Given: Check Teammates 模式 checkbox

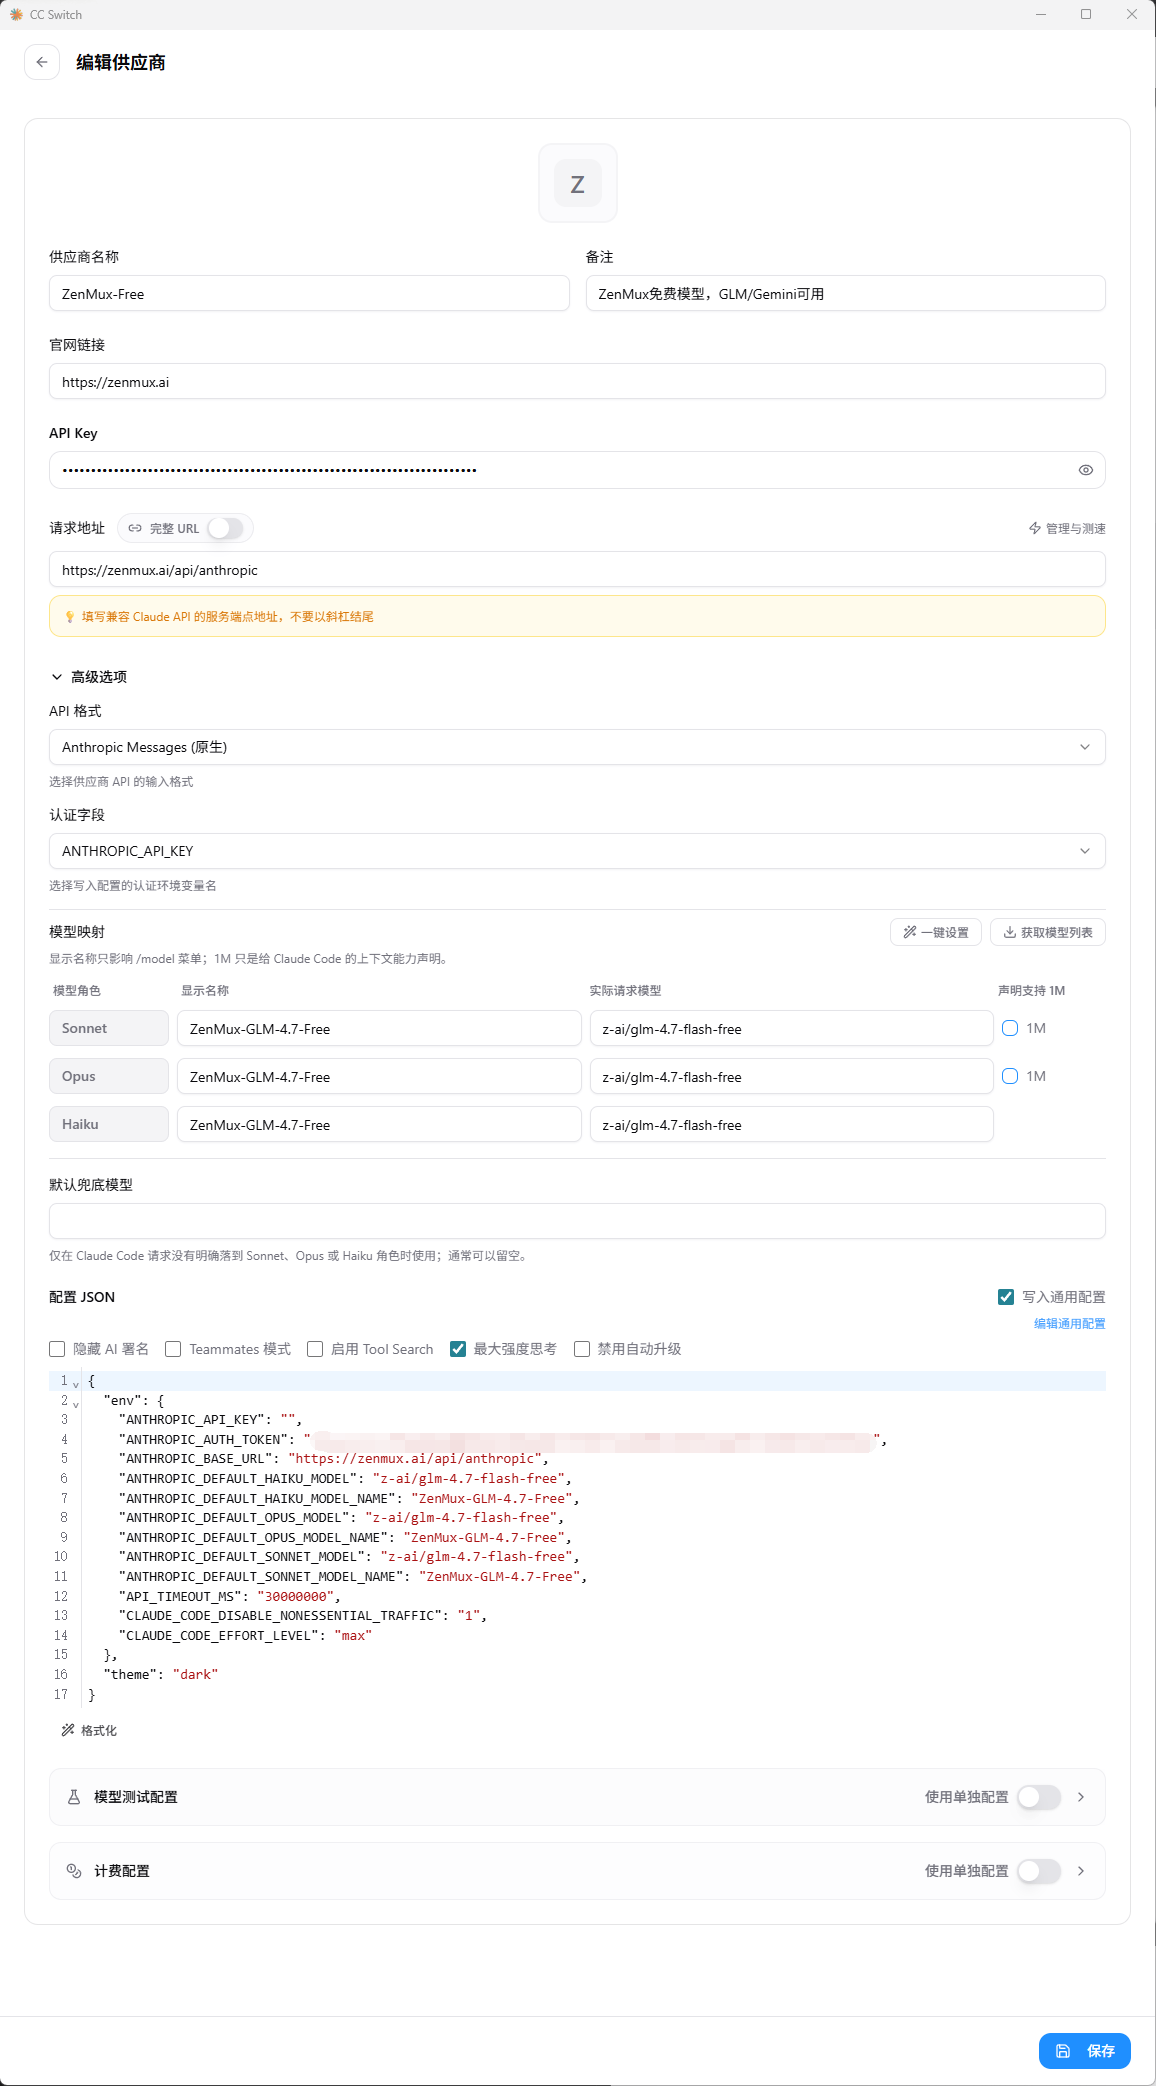Looking at the screenshot, I should (173, 1349).
